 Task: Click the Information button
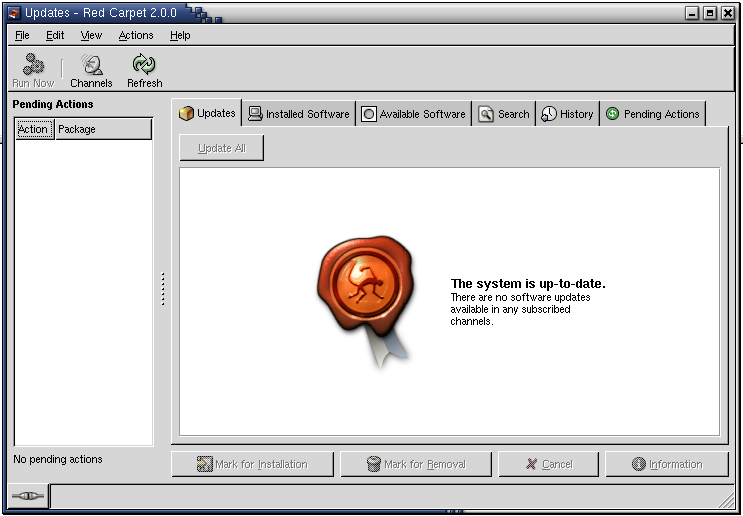(667, 464)
